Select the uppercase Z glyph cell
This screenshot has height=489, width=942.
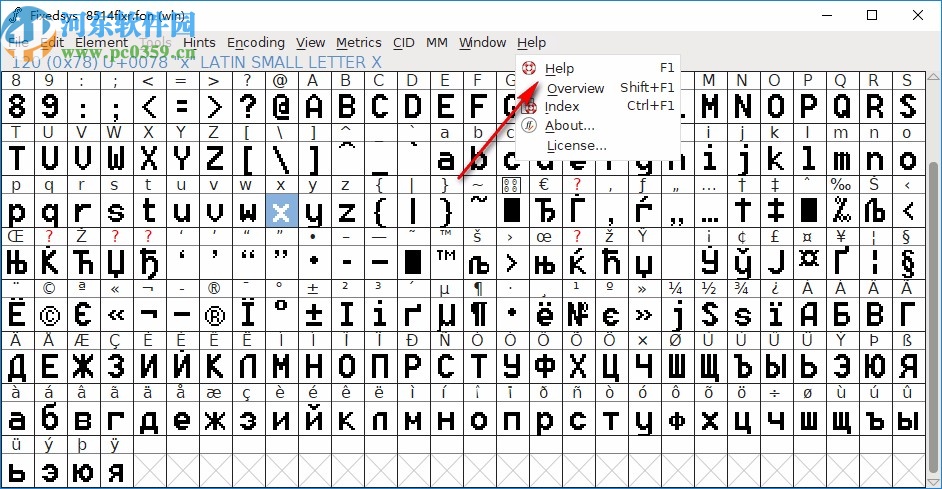click(x=215, y=159)
